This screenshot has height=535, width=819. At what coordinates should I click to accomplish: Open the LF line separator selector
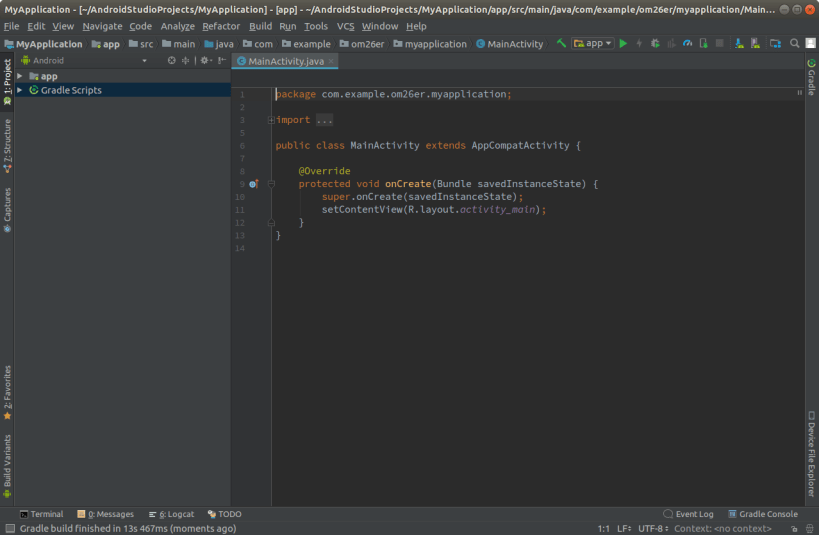point(624,529)
